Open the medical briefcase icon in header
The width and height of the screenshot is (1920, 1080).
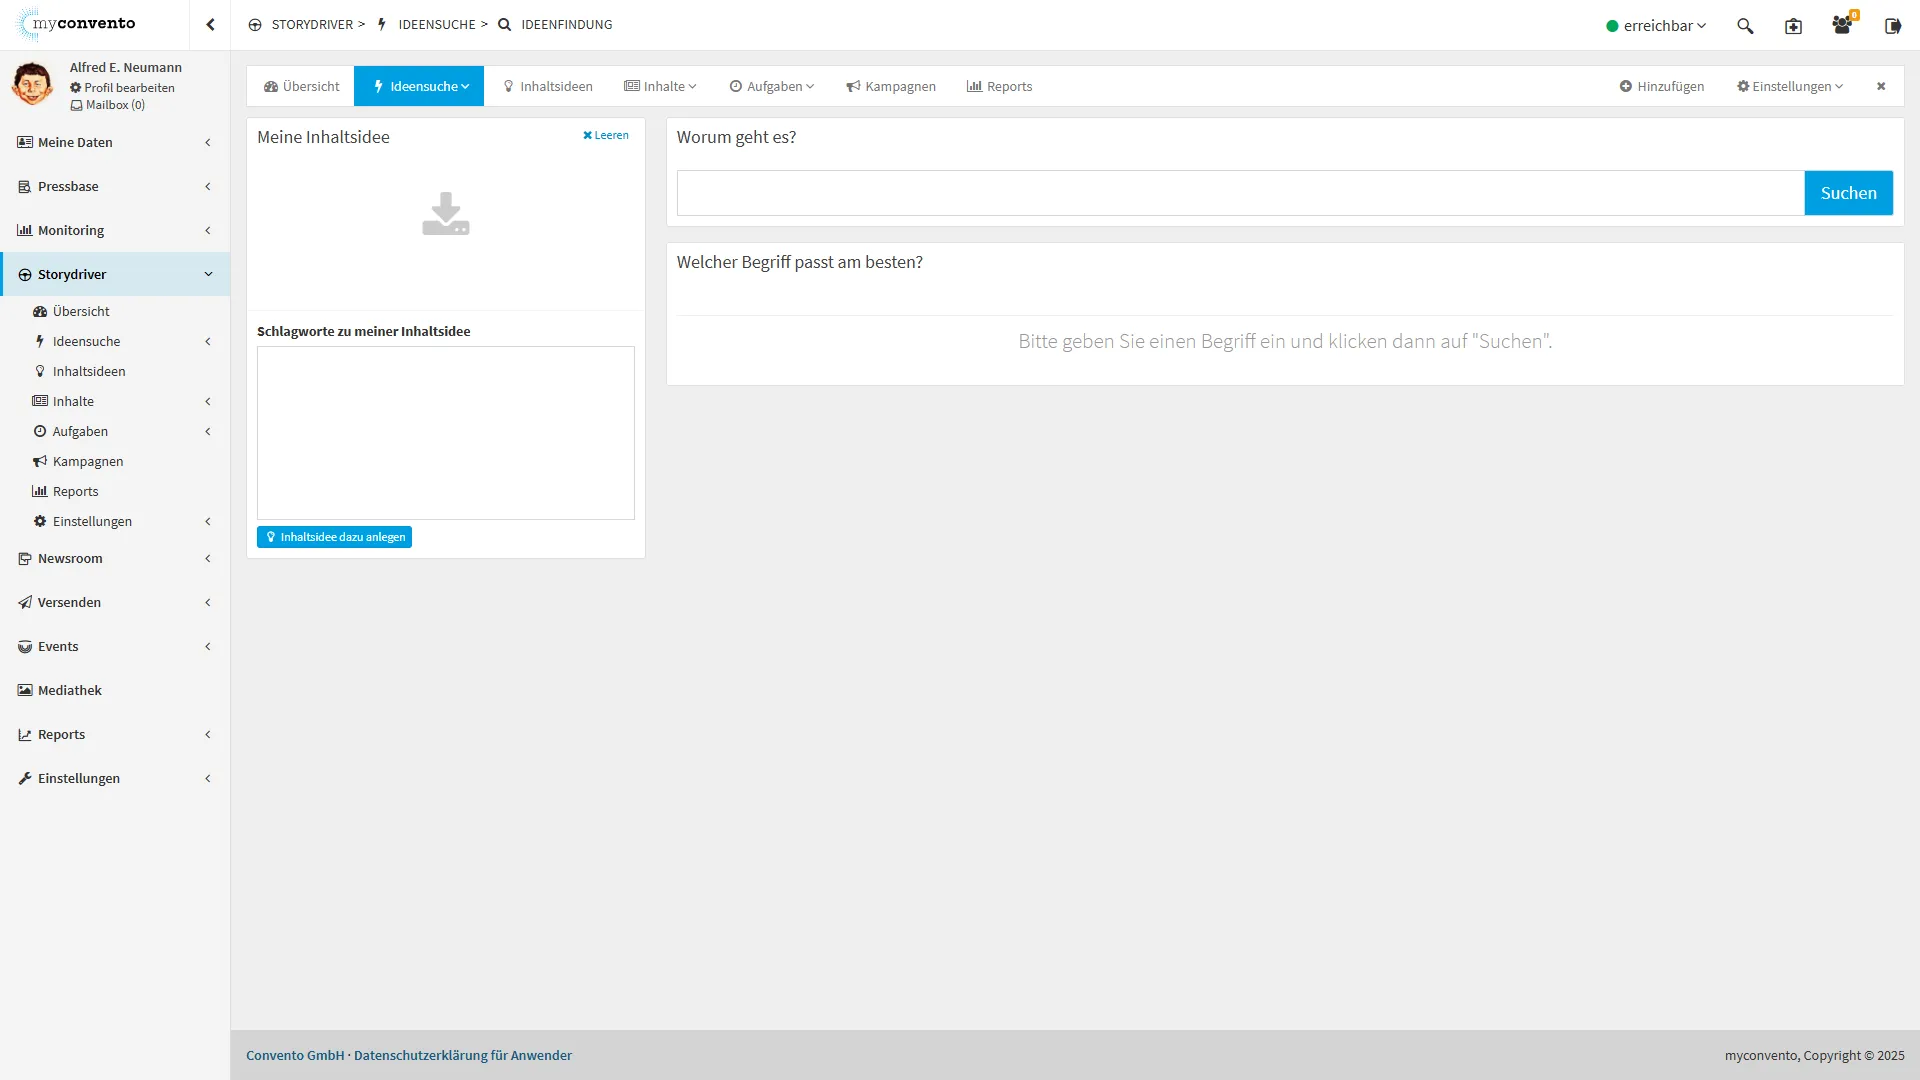click(x=1793, y=26)
